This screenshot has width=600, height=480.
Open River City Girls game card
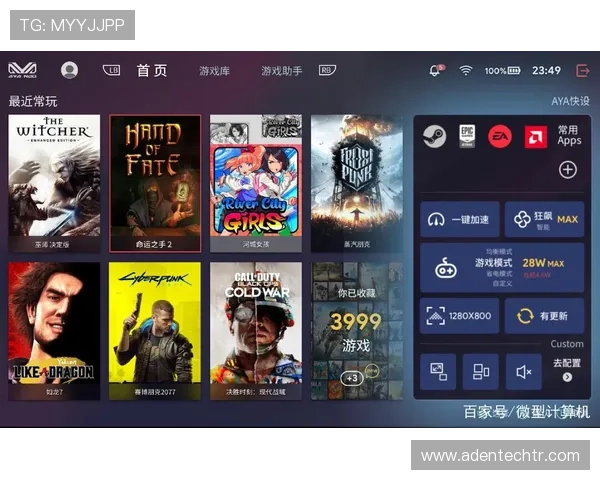(256, 183)
